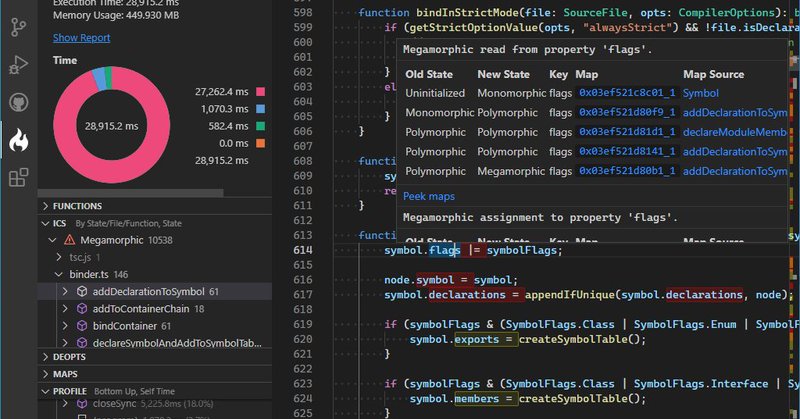Click the pink 27,262.4 ms legend swatch
This screenshot has width=800, height=419.
[260, 92]
